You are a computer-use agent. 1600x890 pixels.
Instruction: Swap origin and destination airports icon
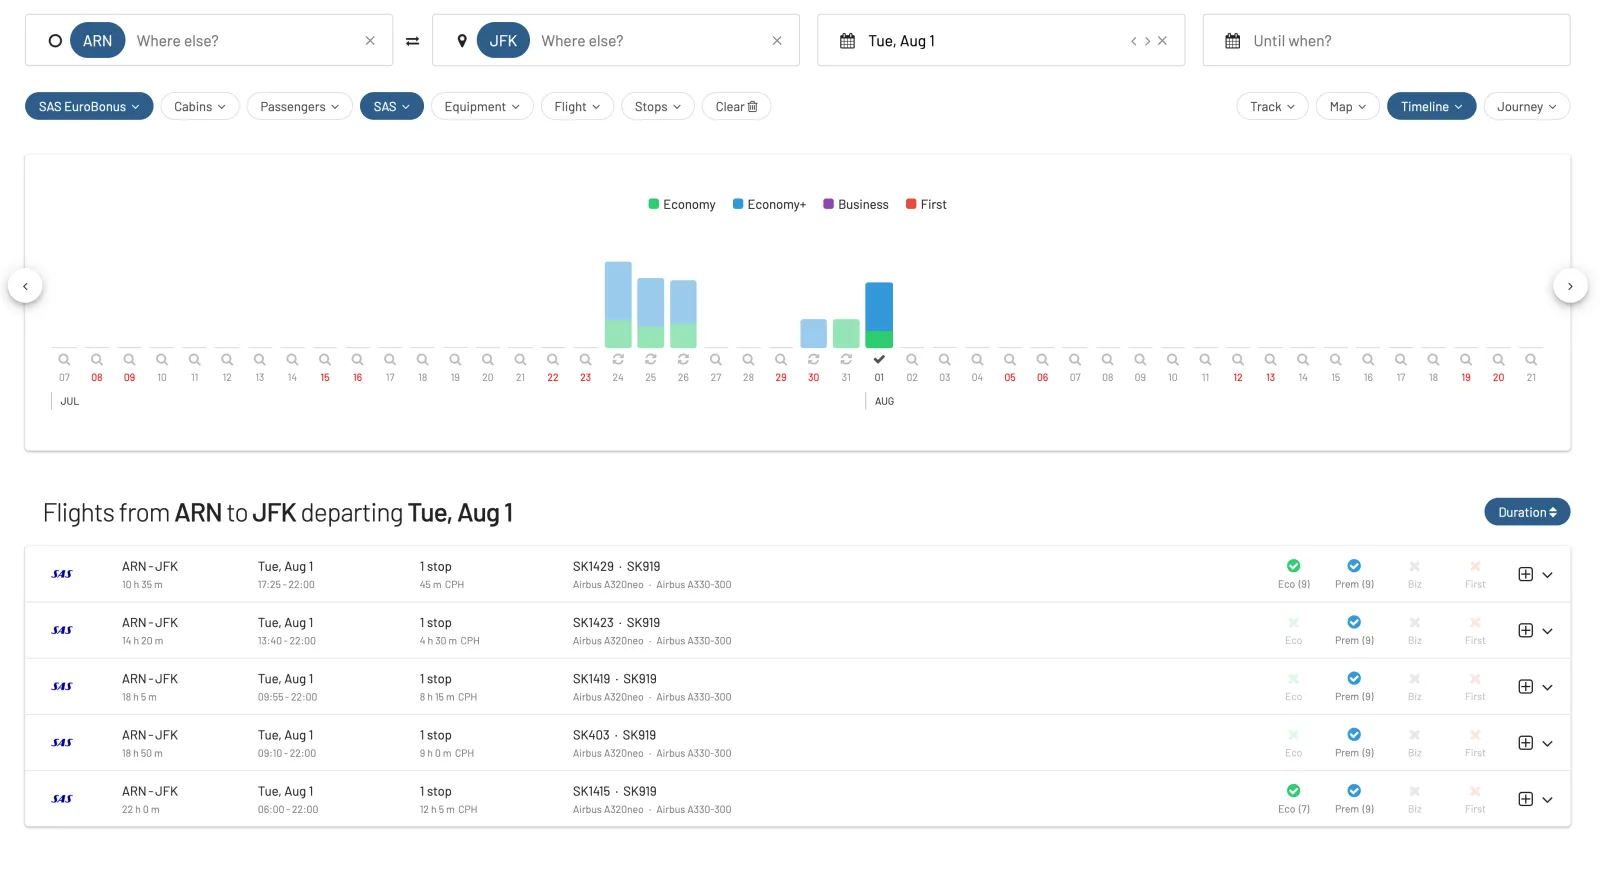coord(412,41)
